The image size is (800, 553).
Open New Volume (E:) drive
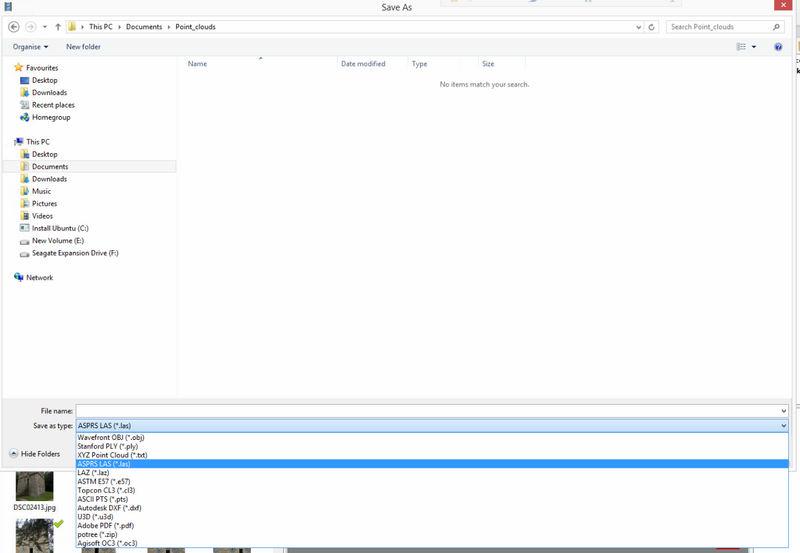click(52, 240)
